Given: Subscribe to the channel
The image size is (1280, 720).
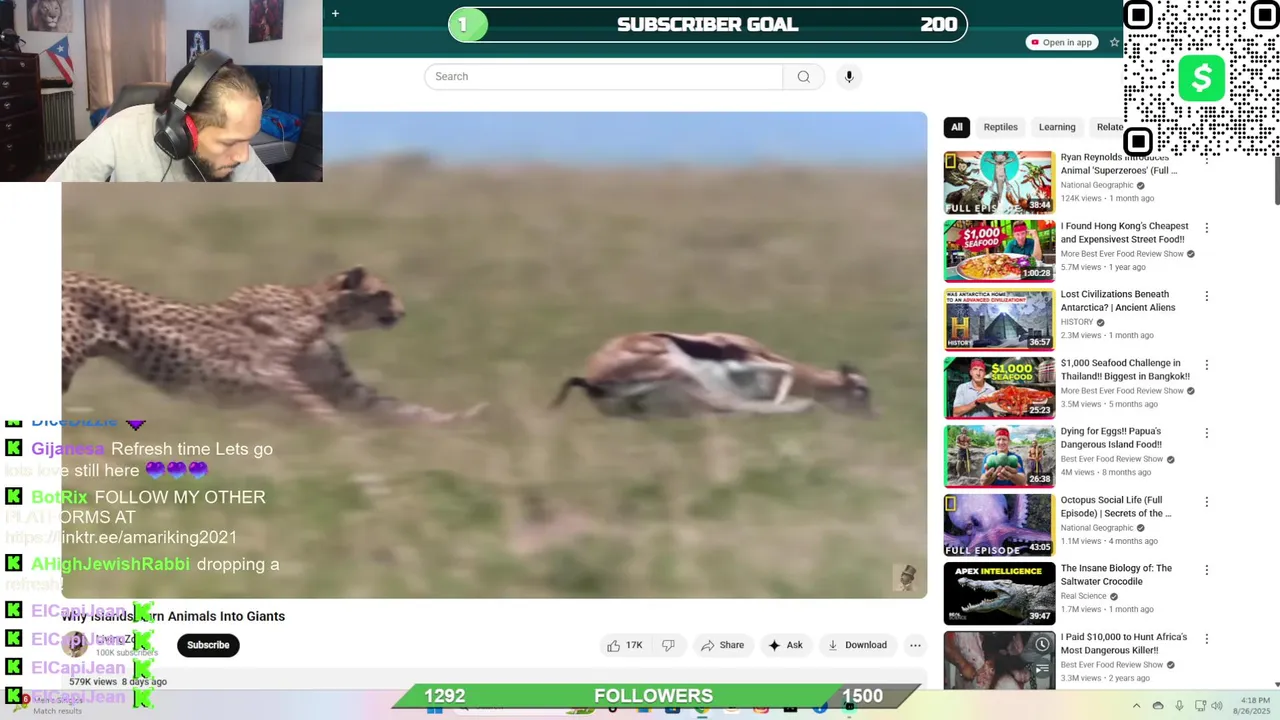Looking at the screenshot, I should [208, 645].
